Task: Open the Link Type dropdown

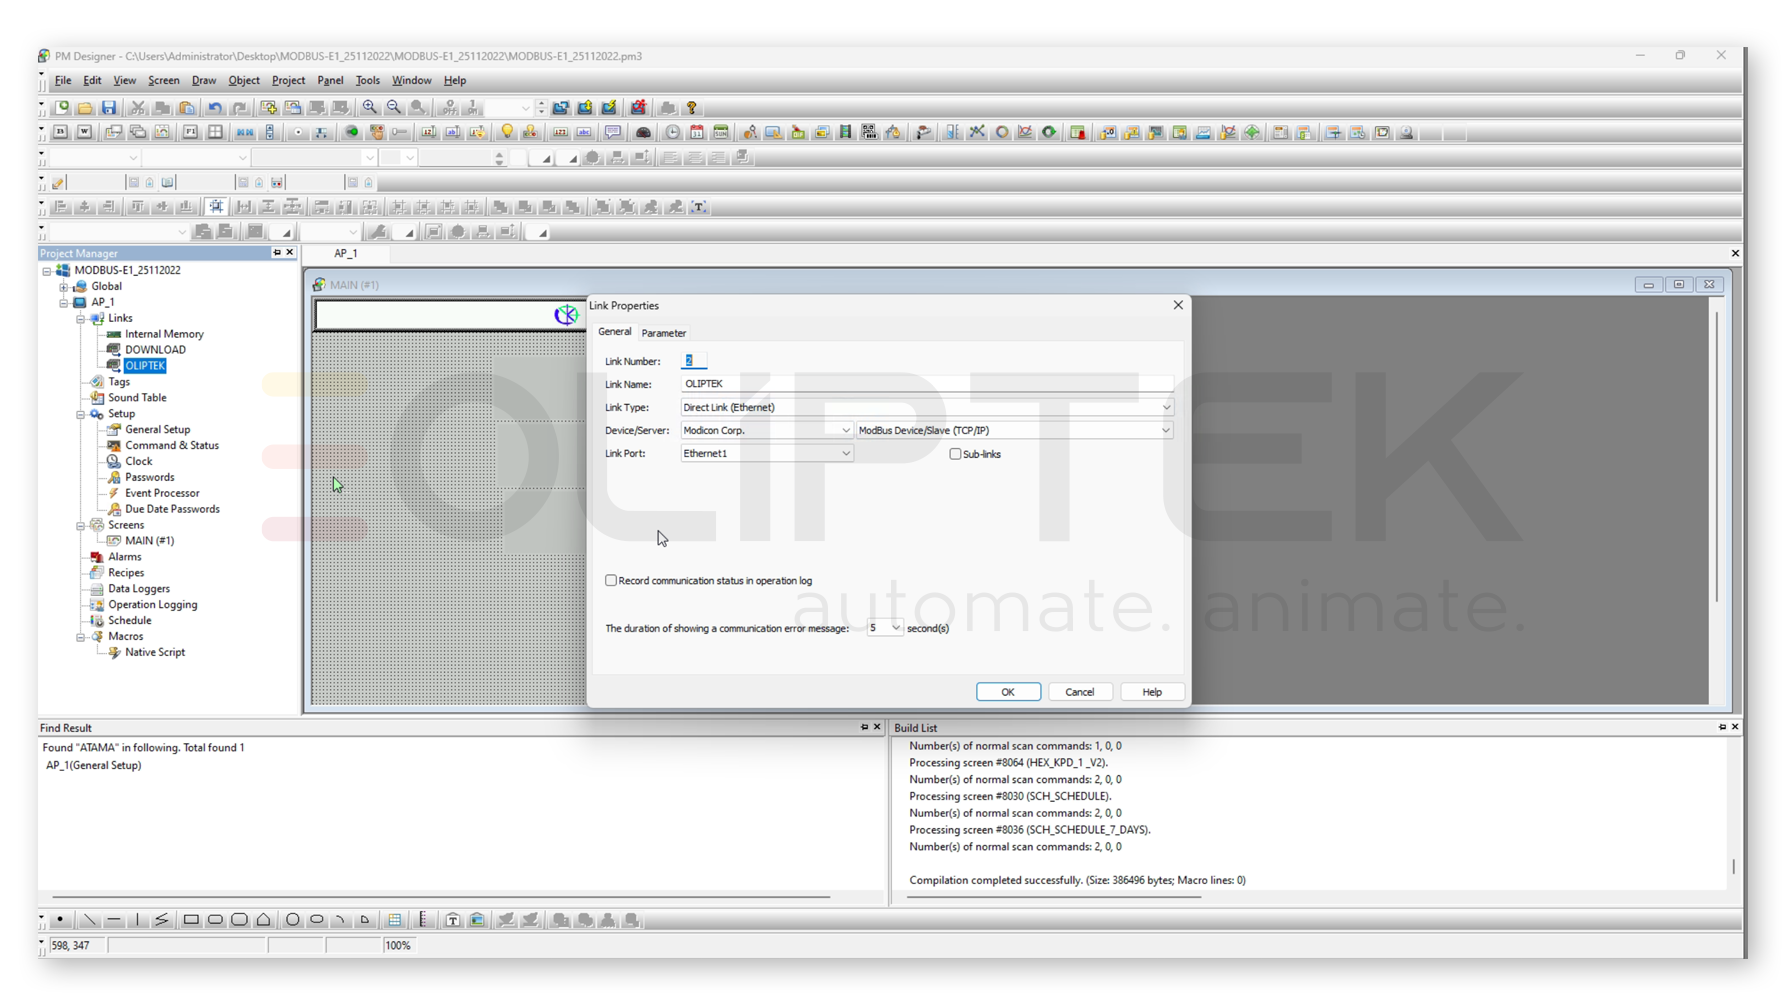Action: (x=1165, y=408)
